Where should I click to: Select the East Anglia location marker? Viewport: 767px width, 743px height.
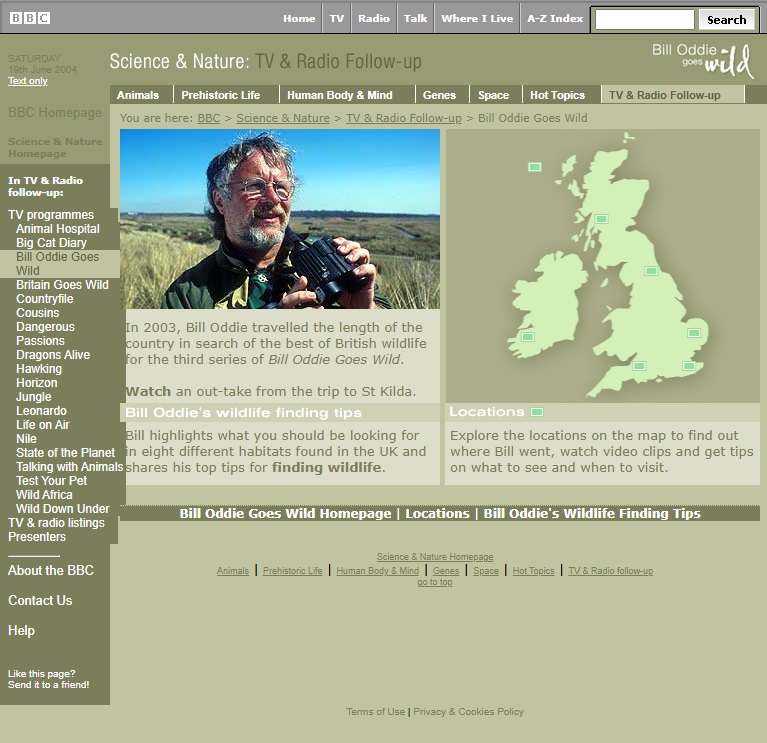694,333
